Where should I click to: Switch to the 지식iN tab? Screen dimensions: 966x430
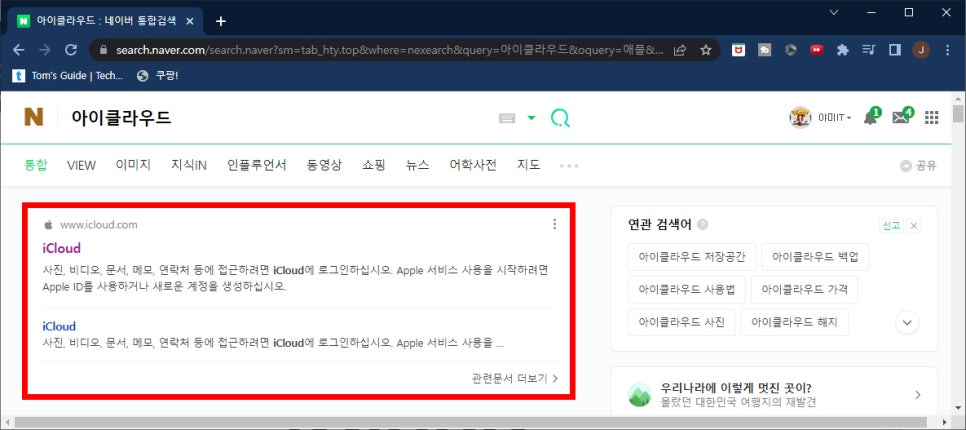[x=189, y=165]
